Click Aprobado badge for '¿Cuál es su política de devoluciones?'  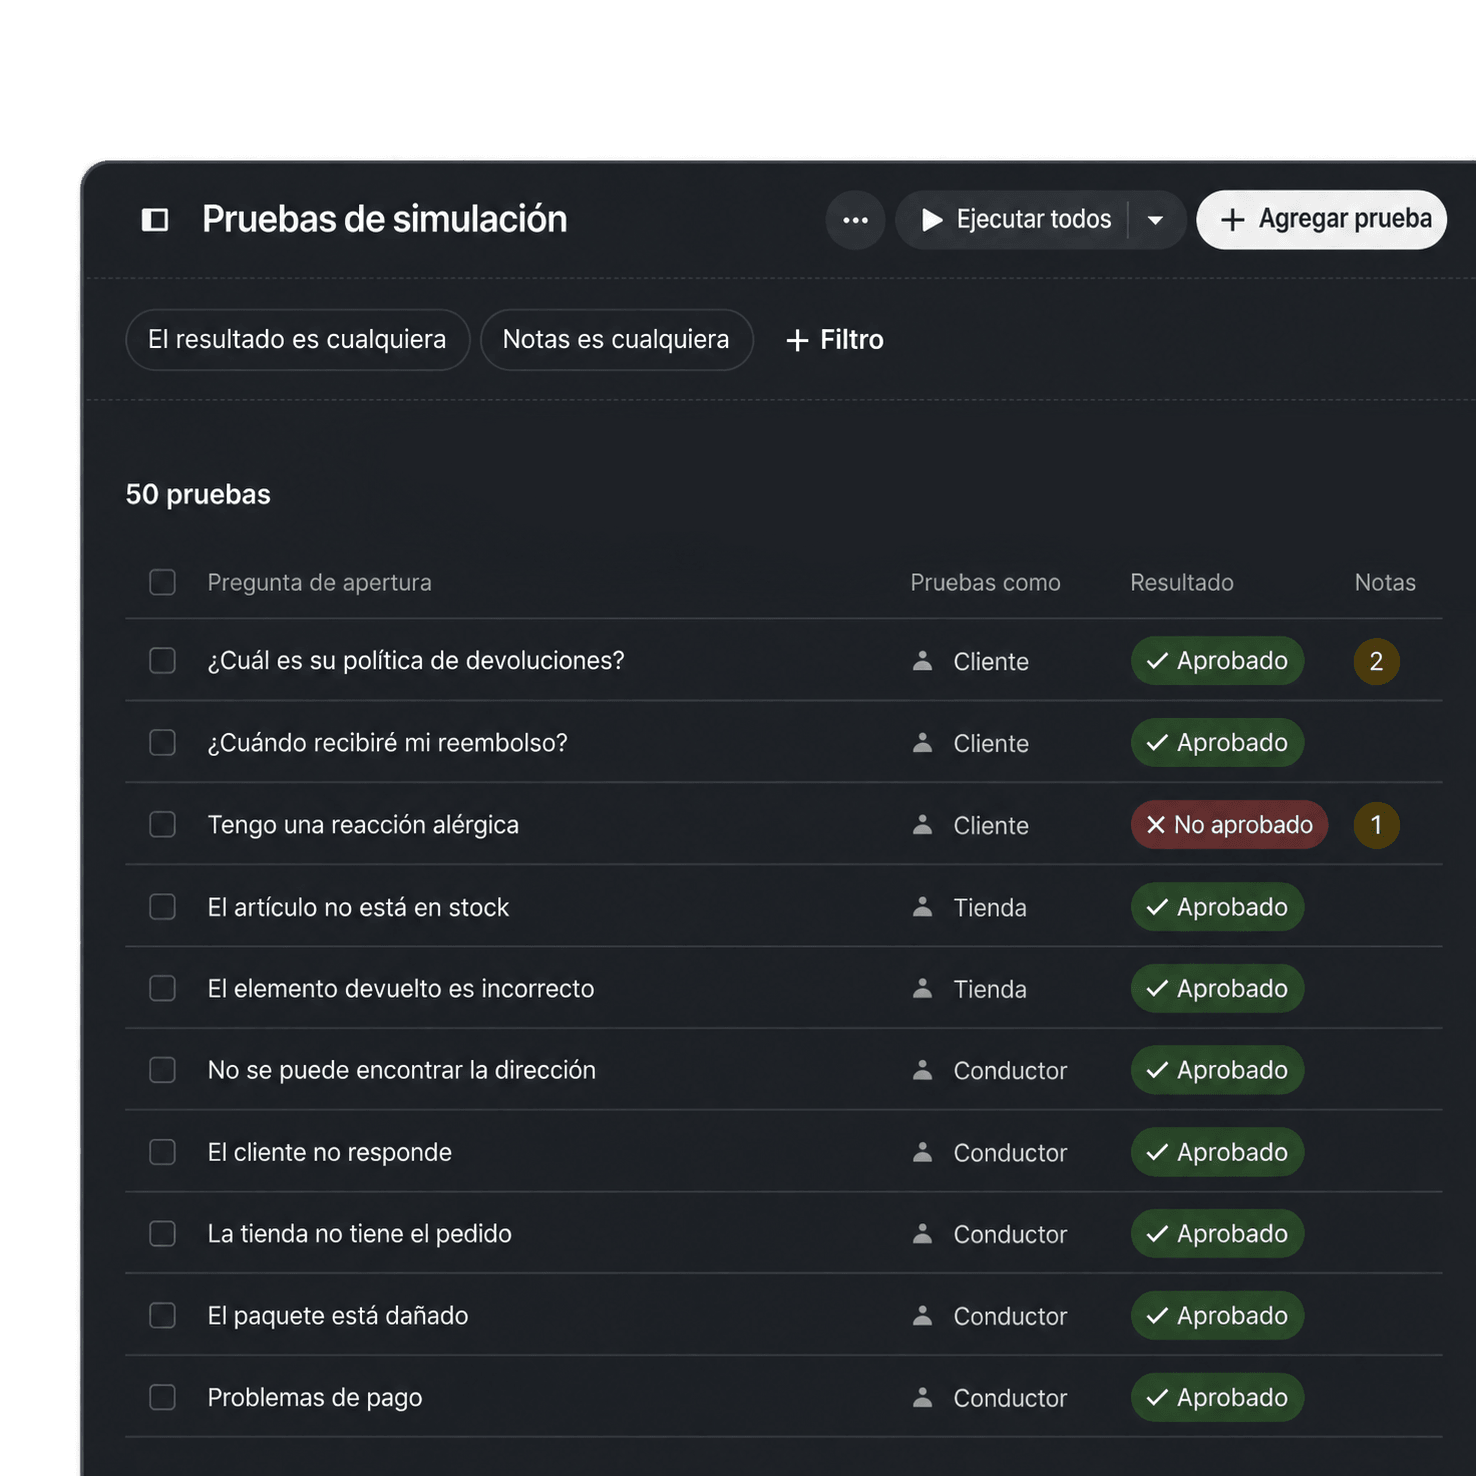(1217, 661)
